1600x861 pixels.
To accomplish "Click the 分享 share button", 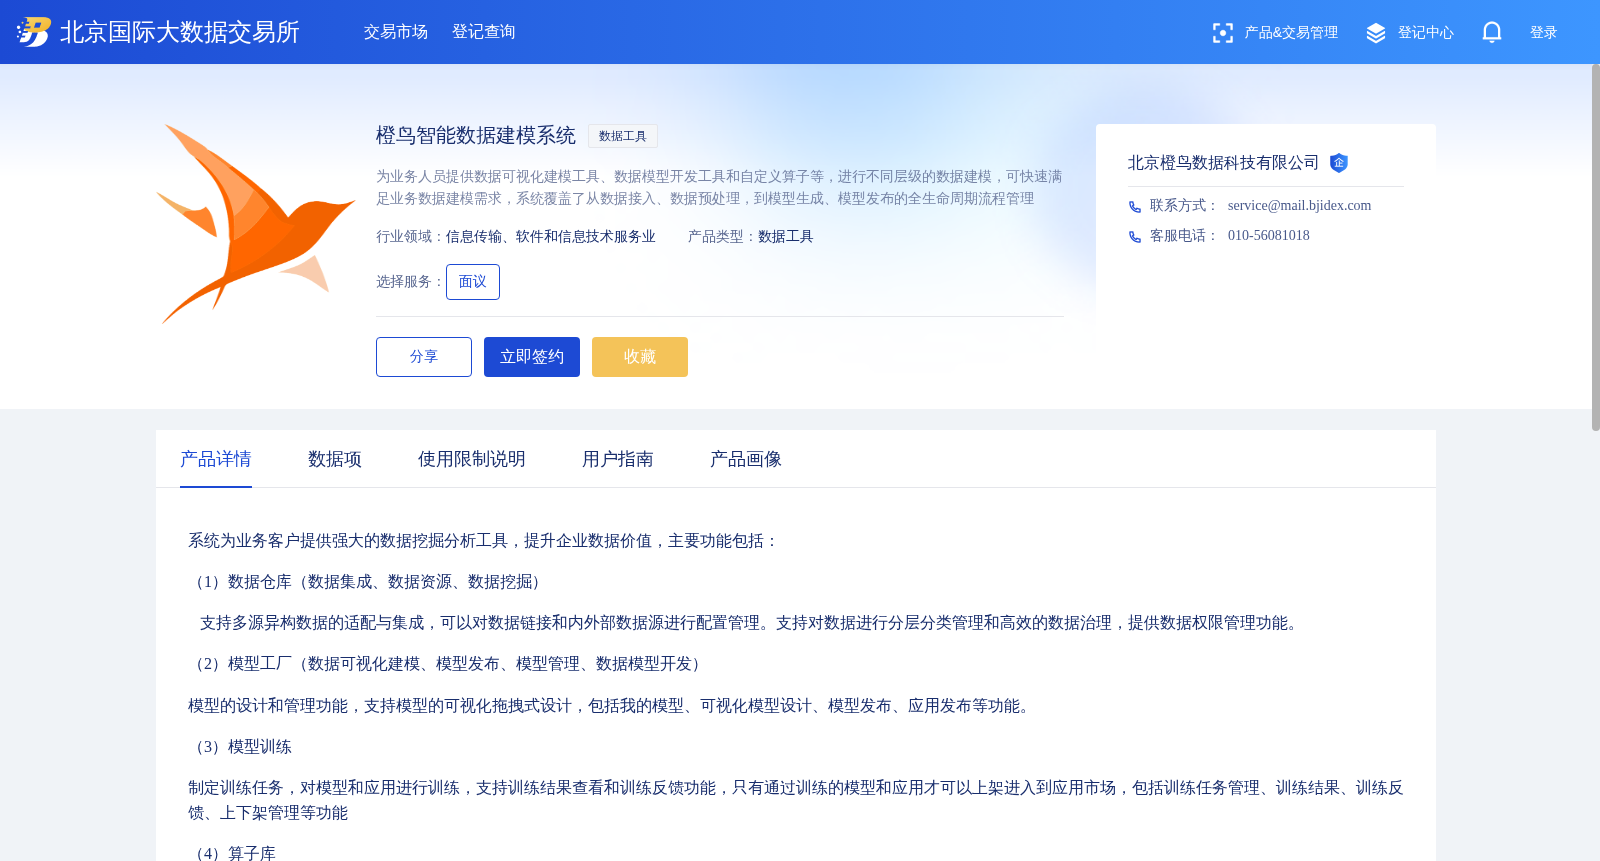I will (424, 357).
